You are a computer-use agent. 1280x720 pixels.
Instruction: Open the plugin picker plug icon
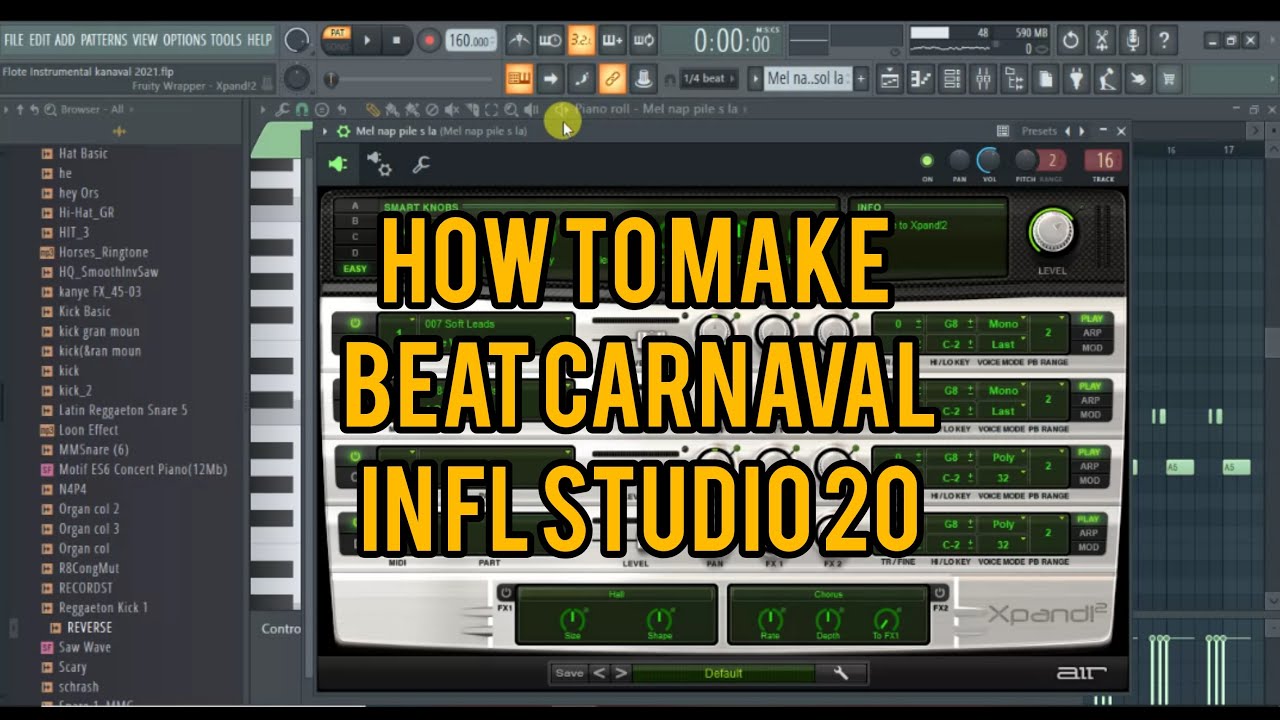click(1076, 78)
